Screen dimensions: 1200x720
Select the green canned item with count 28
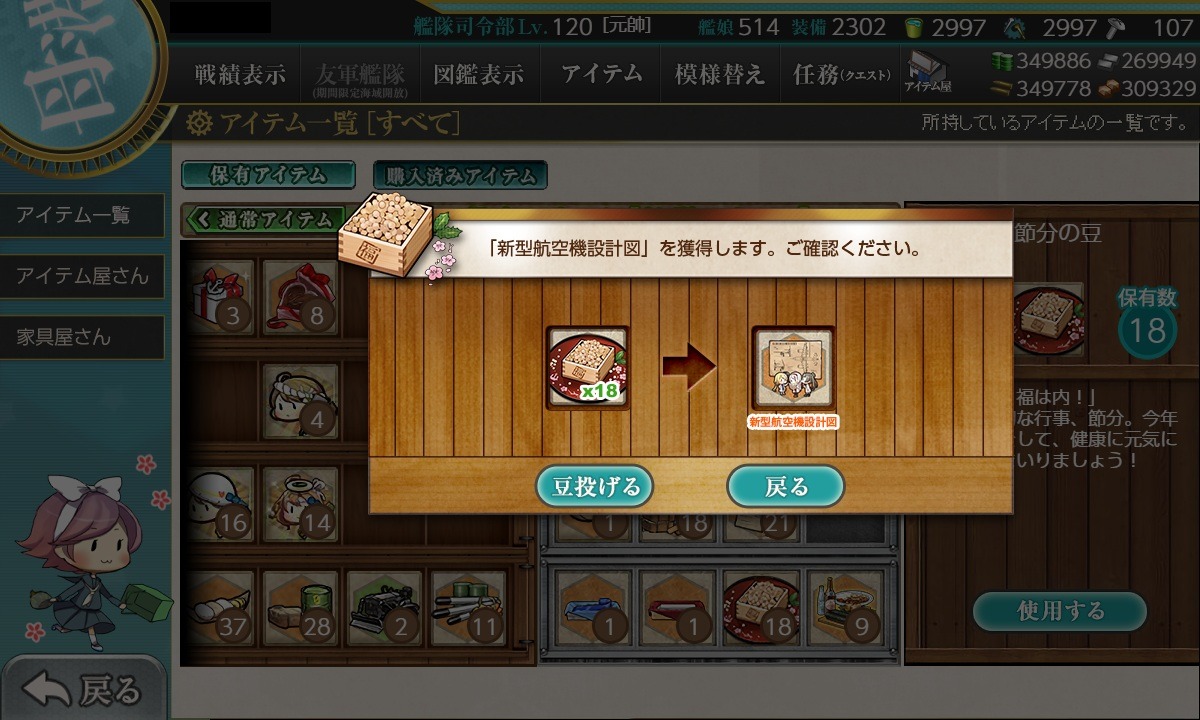pyautogui.click(x=300, y=607)
